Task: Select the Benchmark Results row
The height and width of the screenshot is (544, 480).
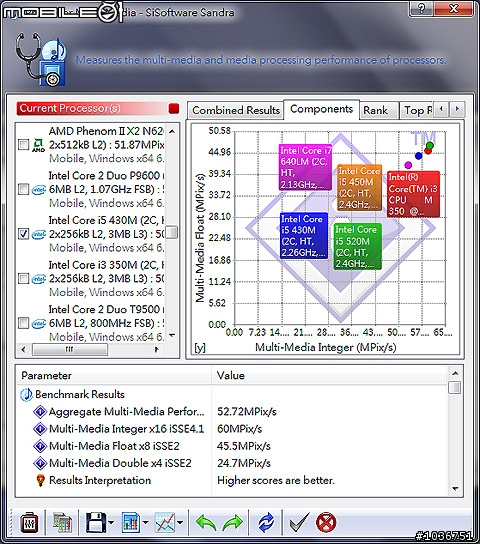Action: tap(232, 394)
